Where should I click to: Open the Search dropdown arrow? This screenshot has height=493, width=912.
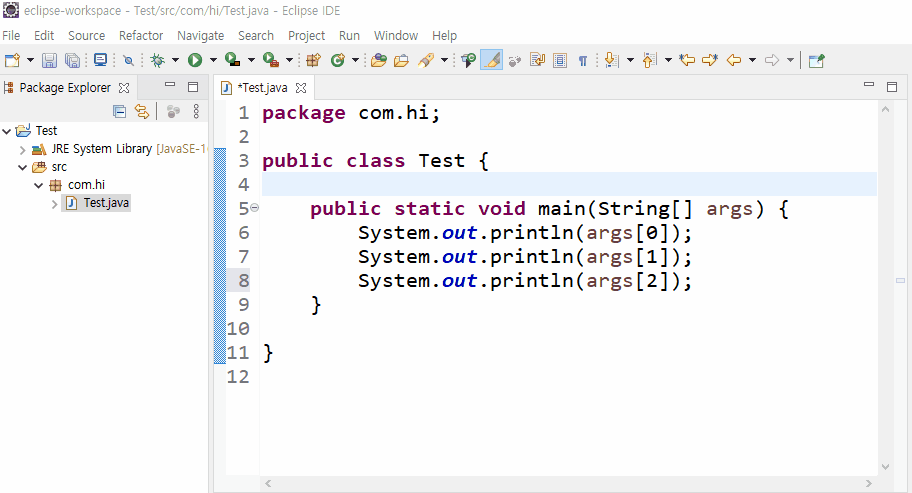click(444, 60)
